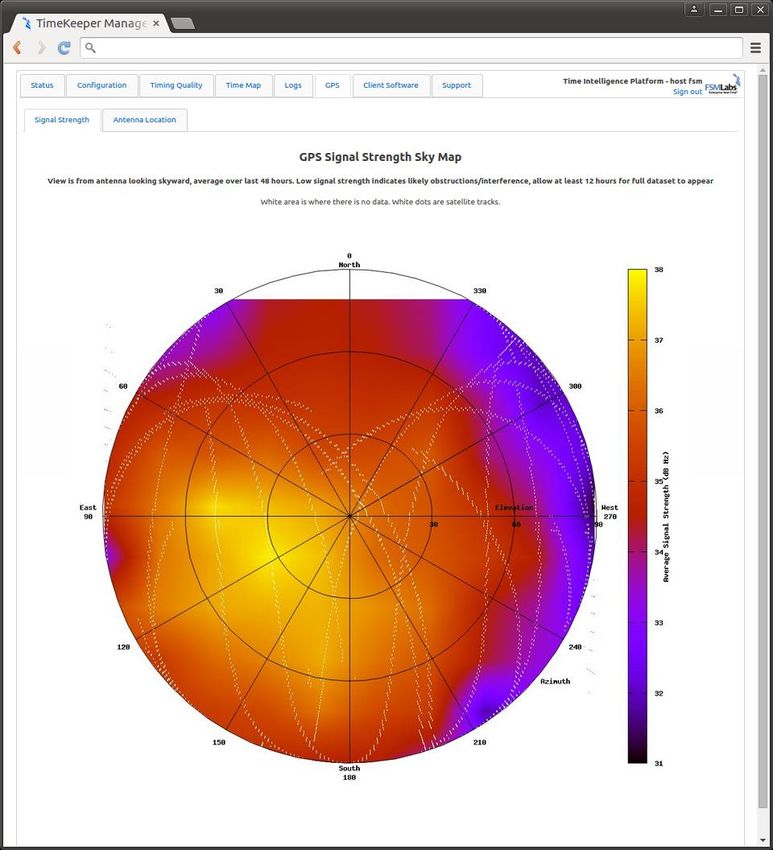Maximize the browser window
Viewport: 773px width, 850px height.
(x=739, y=9)
